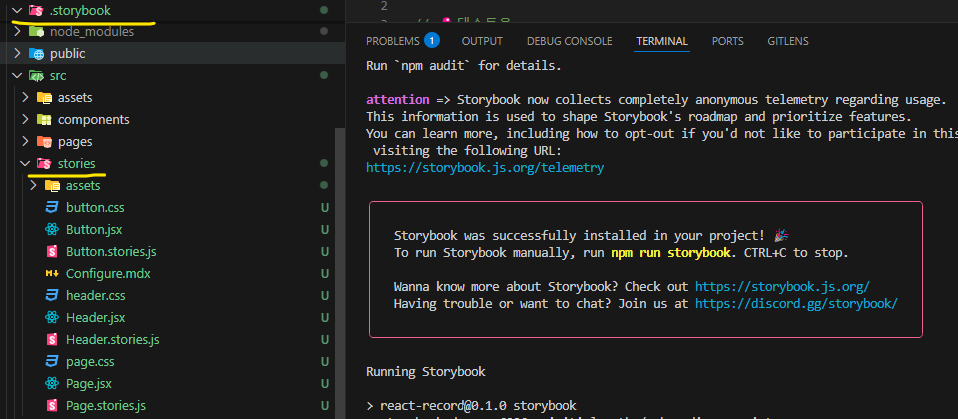Collapse the stories folder chevron

(x=25, y=164)
